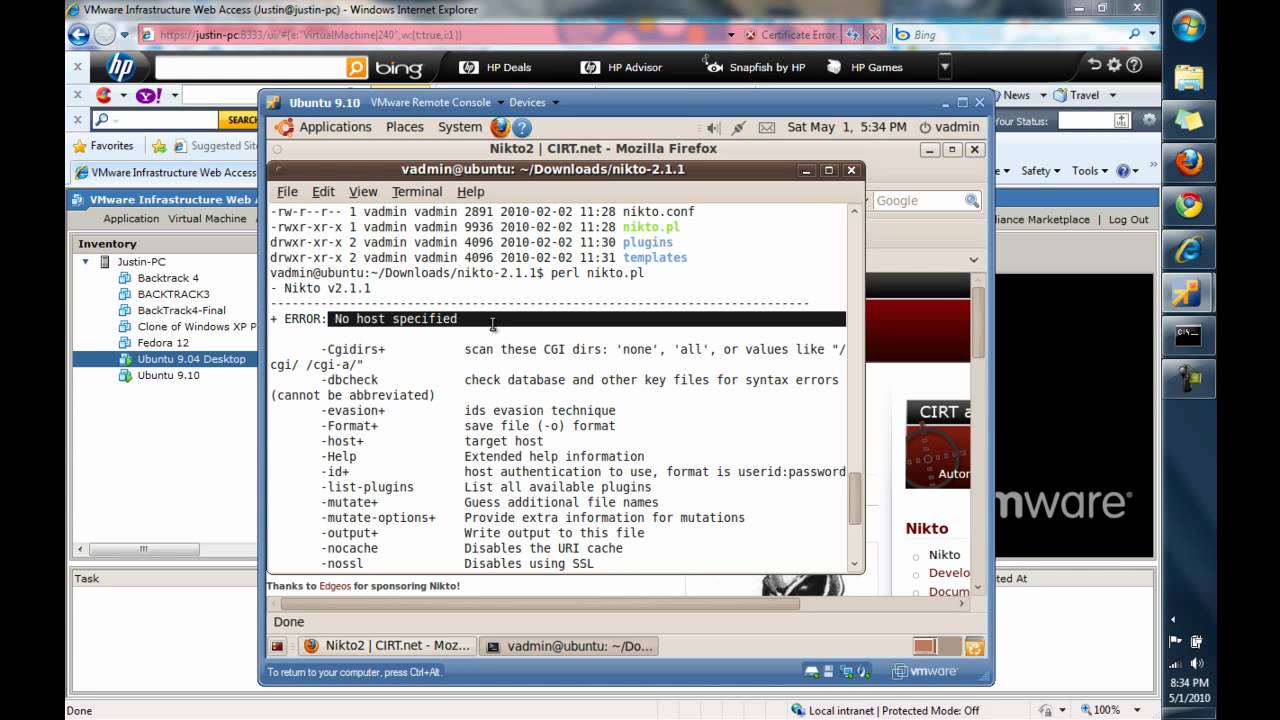Click the network connection plug icon in panel

[x=739, y=127]
